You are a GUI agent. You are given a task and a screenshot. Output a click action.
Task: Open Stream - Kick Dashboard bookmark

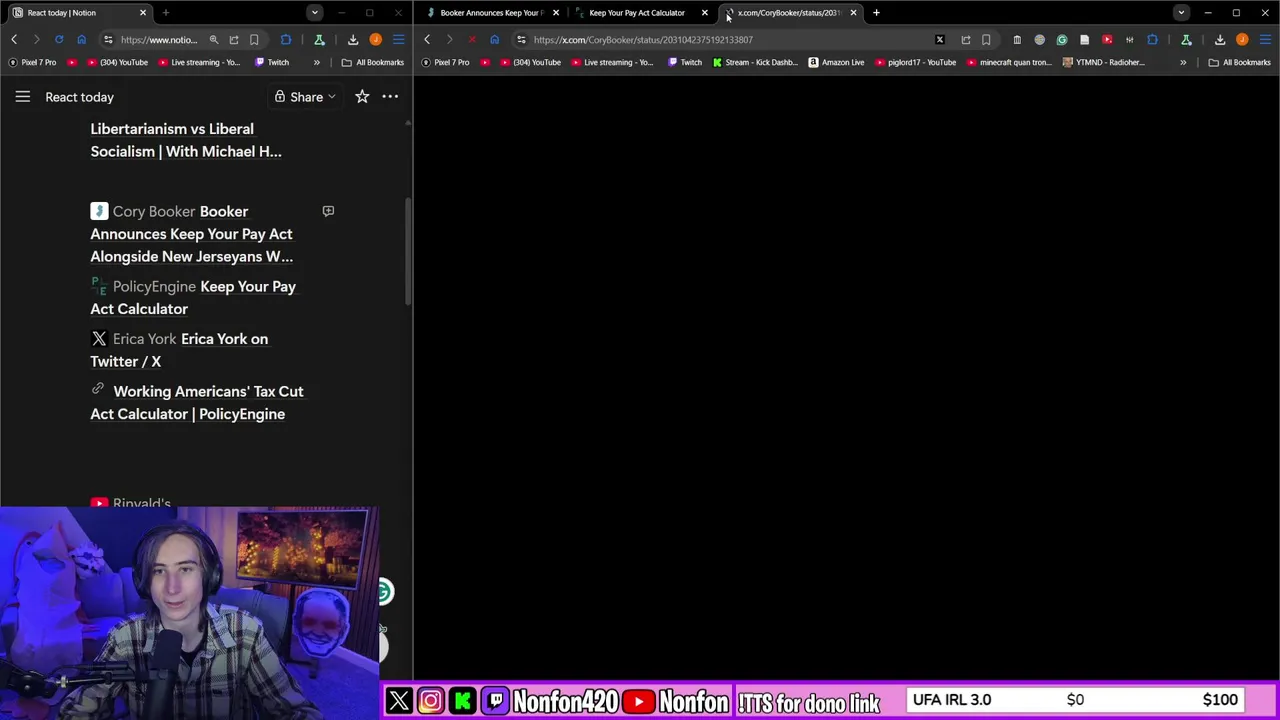pyautogui.click(x=754, y=62)
